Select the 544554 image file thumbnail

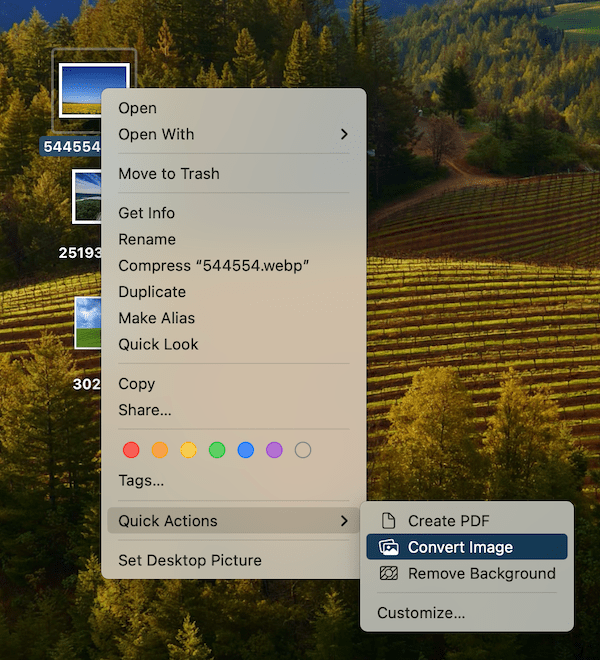point(80,89)
